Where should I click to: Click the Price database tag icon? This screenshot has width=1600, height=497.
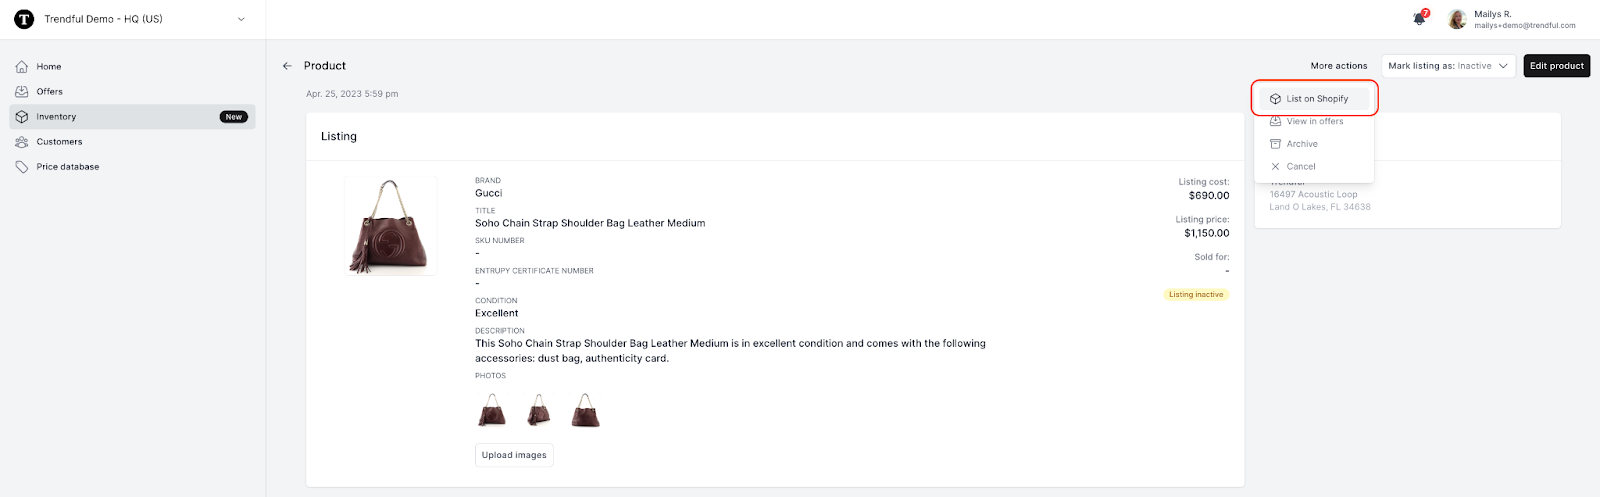(22, 167)
